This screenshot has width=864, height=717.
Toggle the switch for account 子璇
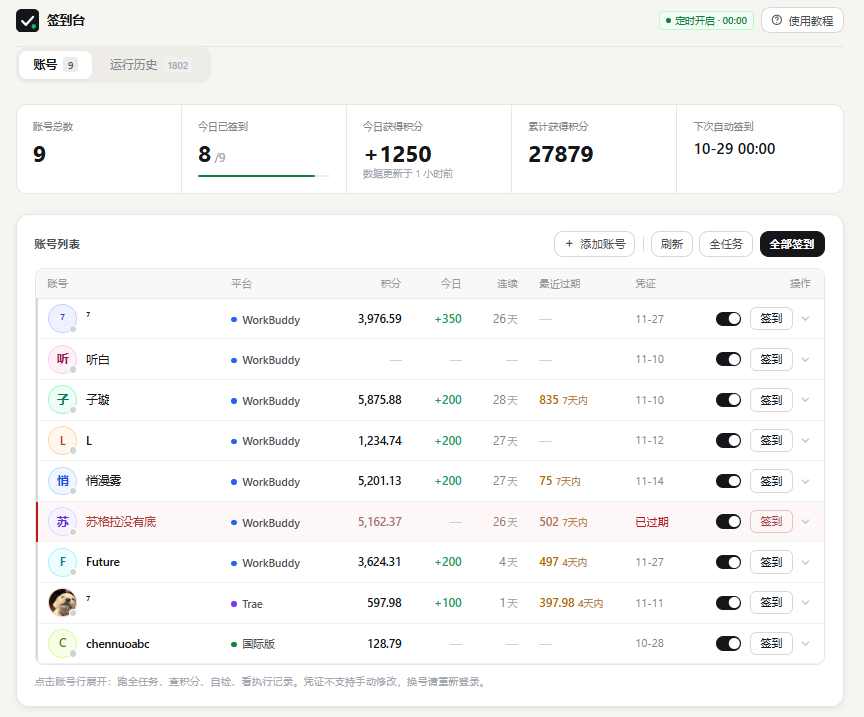pyautogui.click(x=728, y=400)
